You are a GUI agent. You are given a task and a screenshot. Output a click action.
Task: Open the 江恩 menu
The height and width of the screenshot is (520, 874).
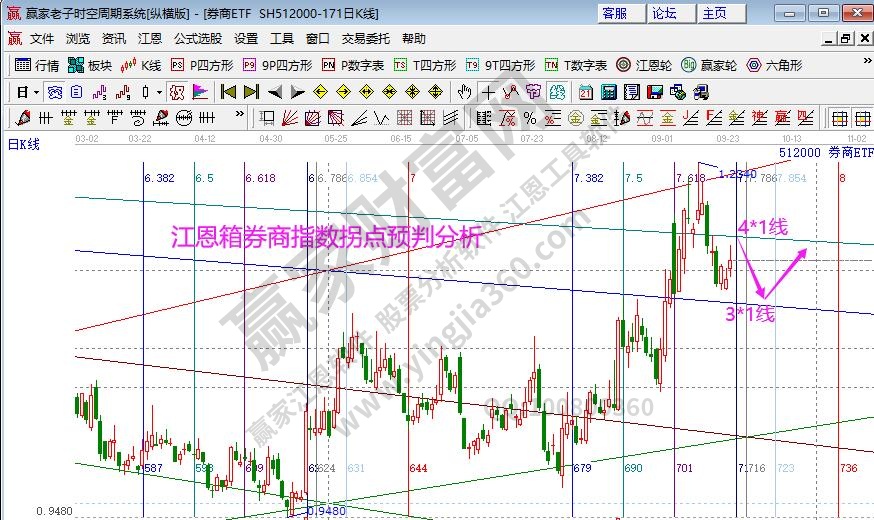point(150,39)
